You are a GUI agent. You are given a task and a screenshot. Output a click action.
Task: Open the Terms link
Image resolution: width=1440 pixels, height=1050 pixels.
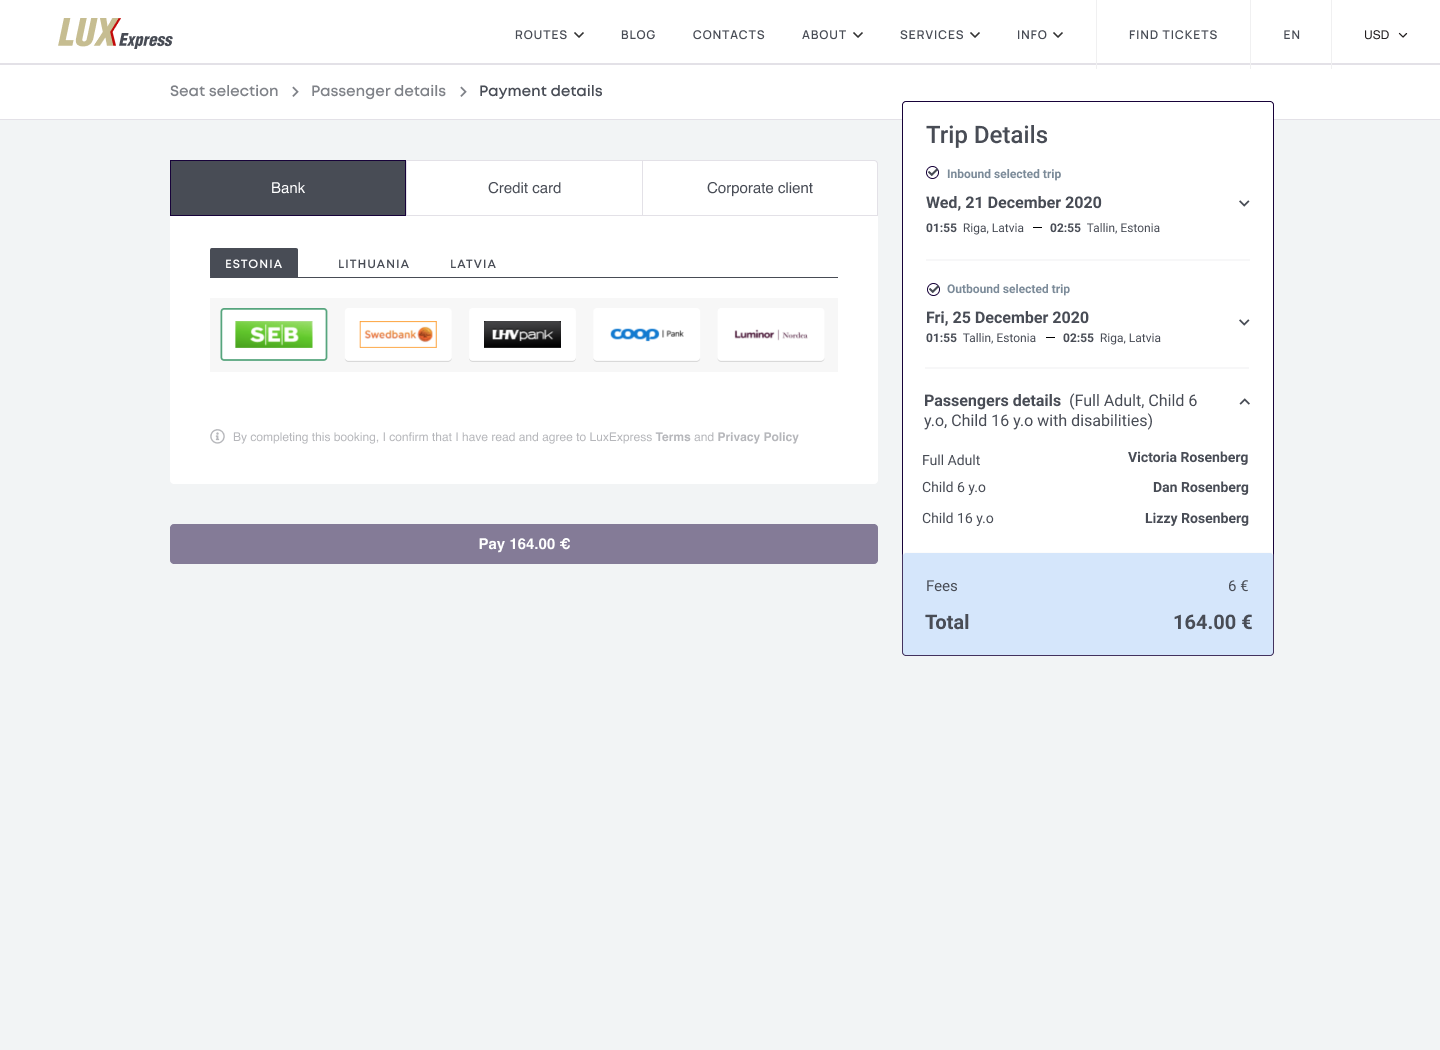pyautogui.click(x=673, y=437)
